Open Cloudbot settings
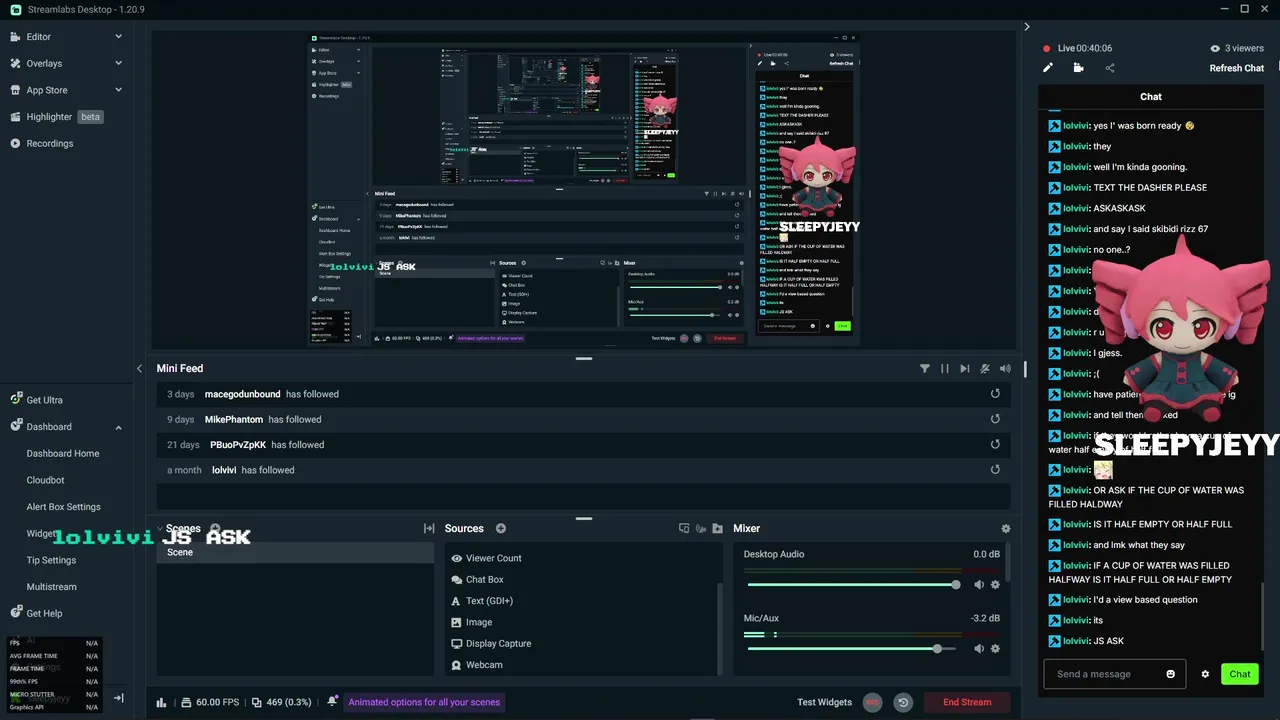Viewport: 1280px width, 720px height. [45, 480]
